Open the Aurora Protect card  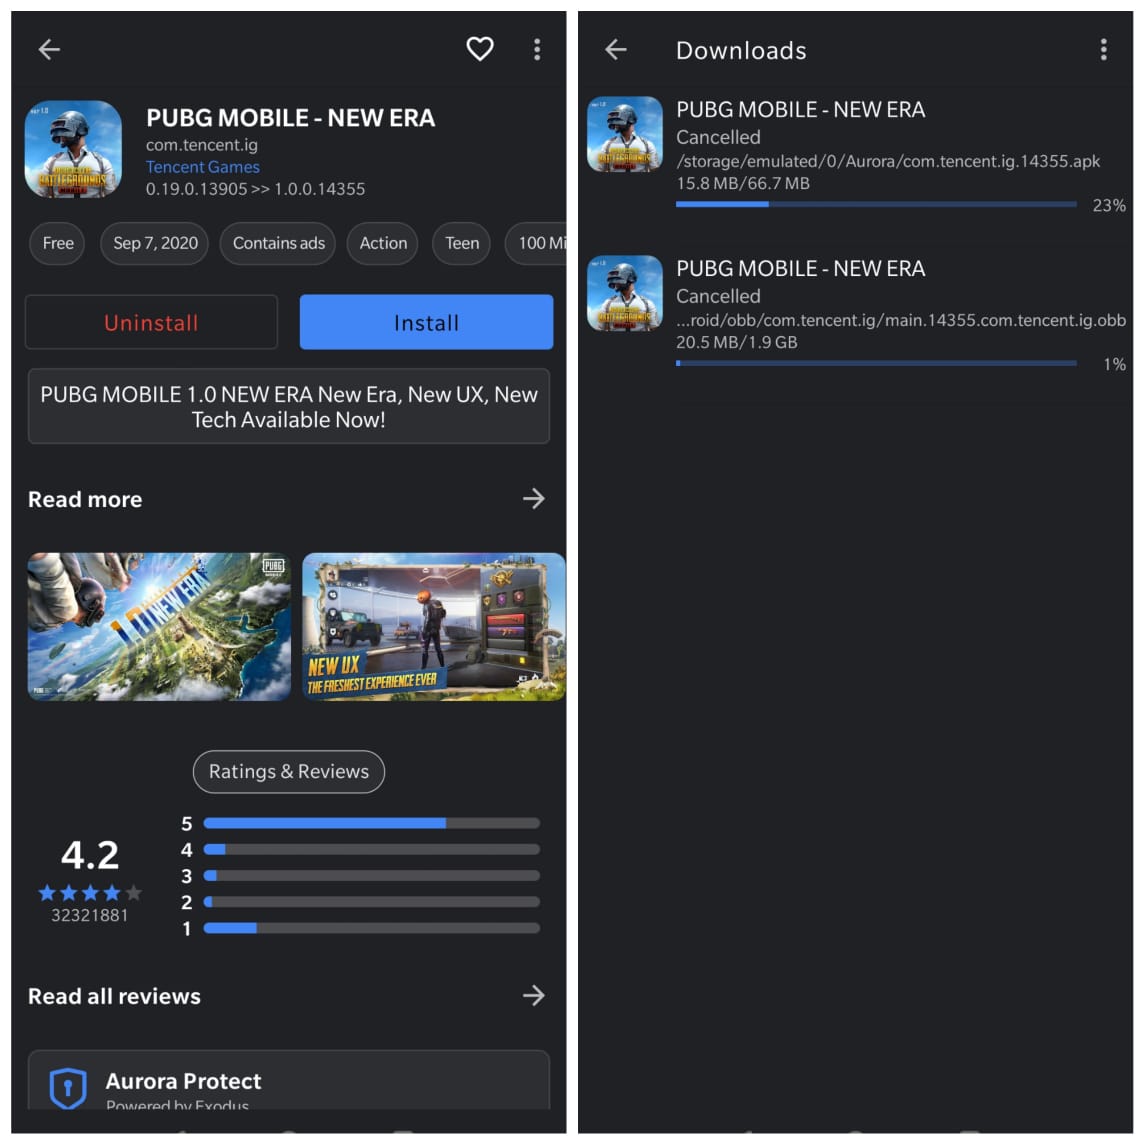point(288,1080)
